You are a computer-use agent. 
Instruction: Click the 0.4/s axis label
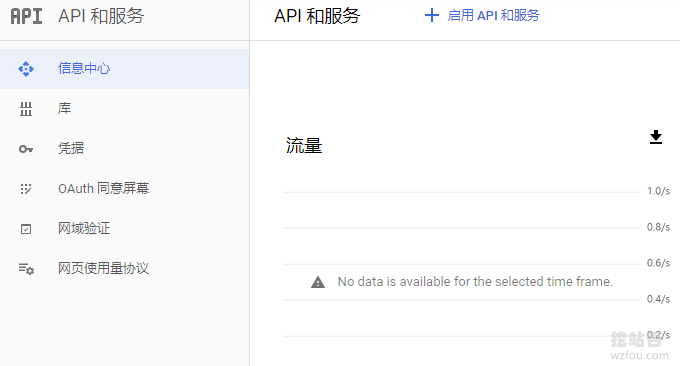click(658, 299)
